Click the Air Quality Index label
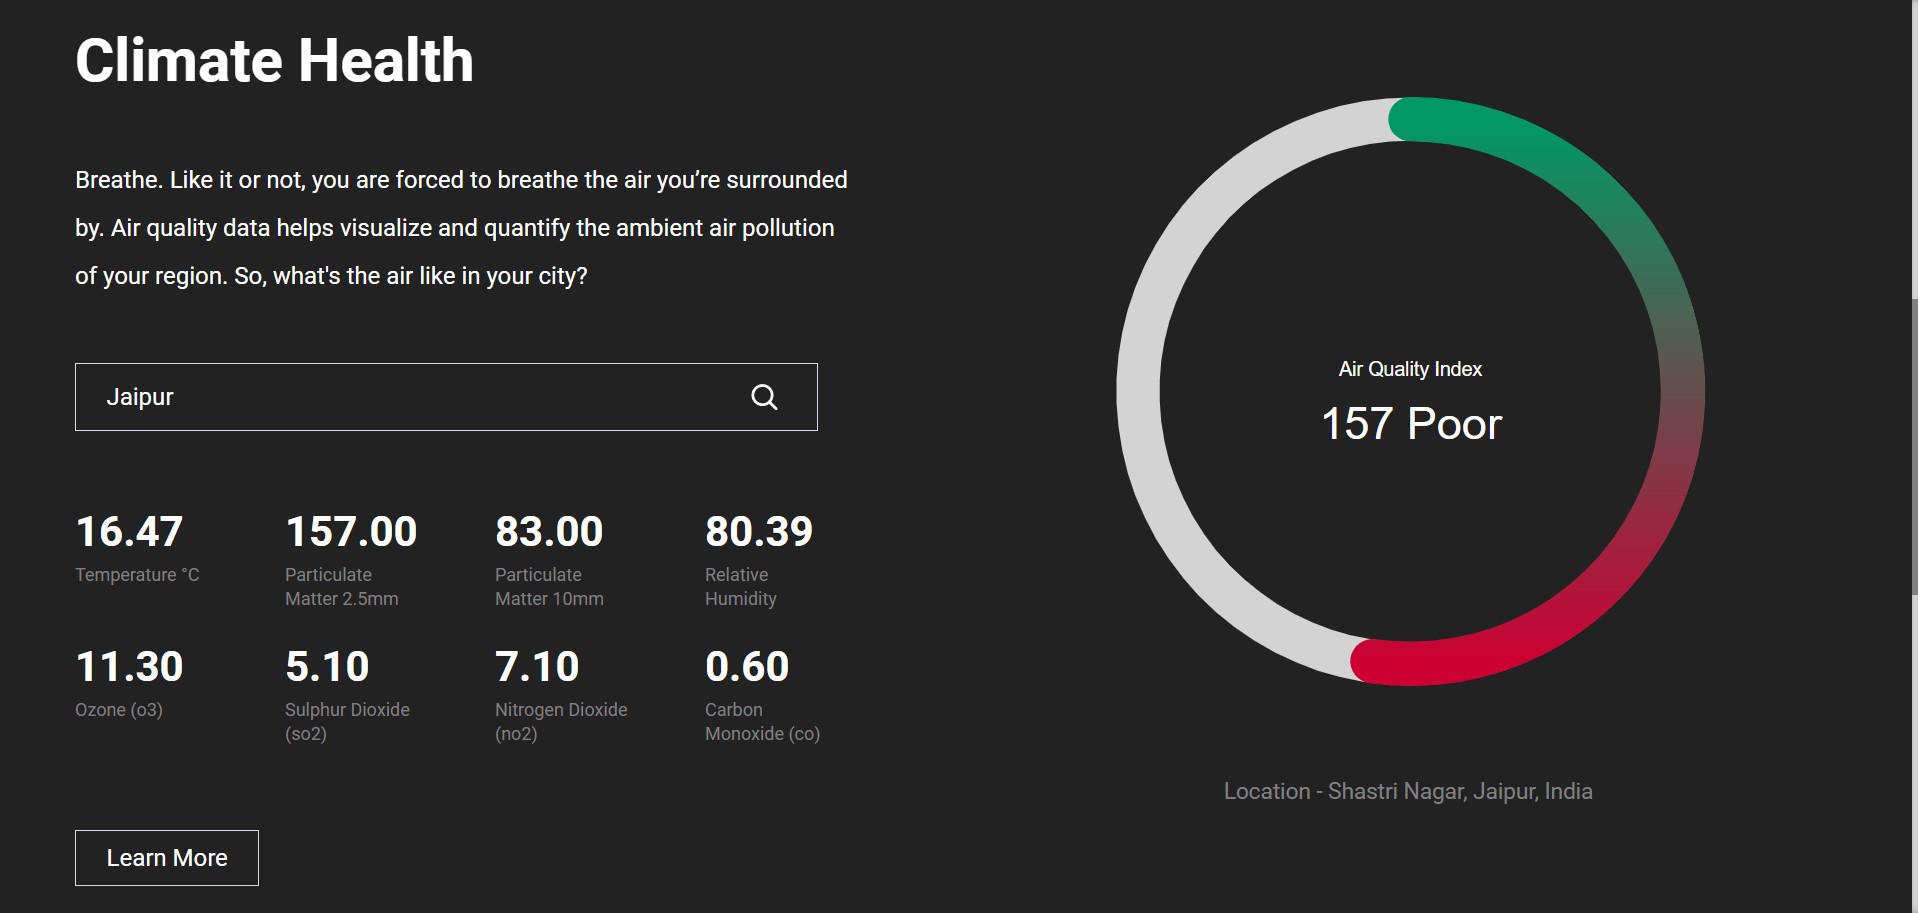The height and width of the screenshot is (913, 1918). [1409, 368]
